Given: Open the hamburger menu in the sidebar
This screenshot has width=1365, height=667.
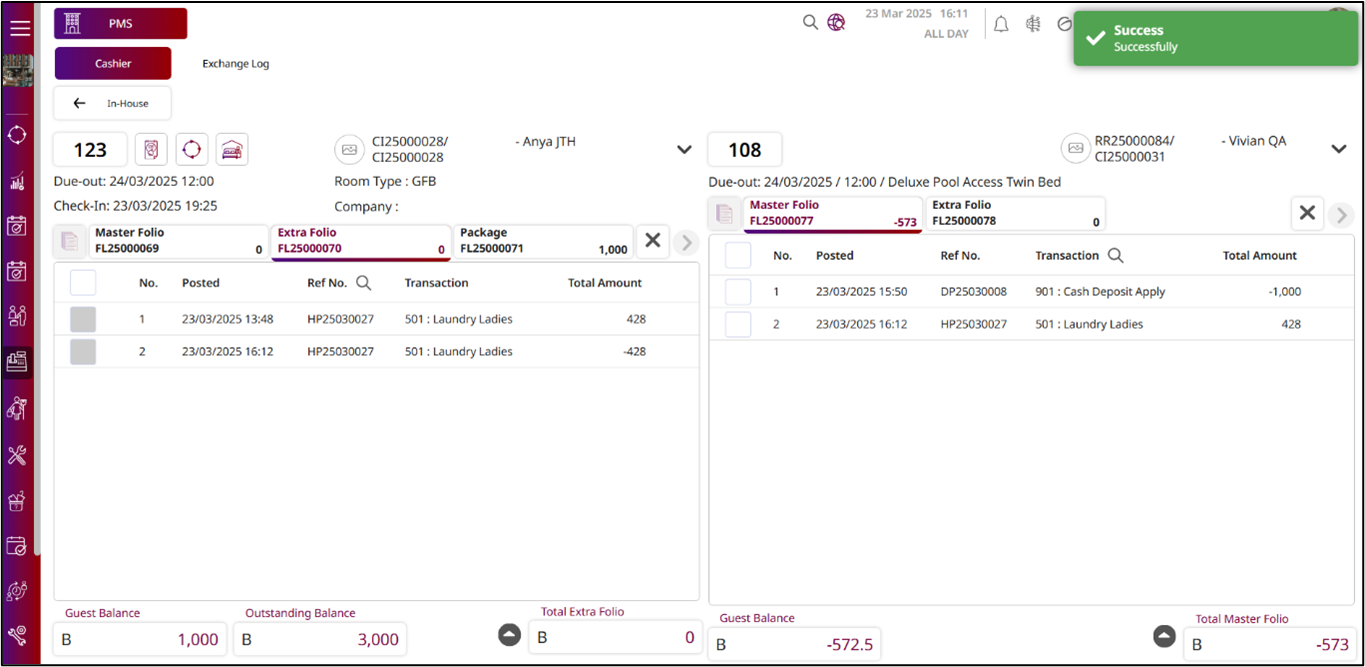Looking at the screenshot, I should [20, 28].
